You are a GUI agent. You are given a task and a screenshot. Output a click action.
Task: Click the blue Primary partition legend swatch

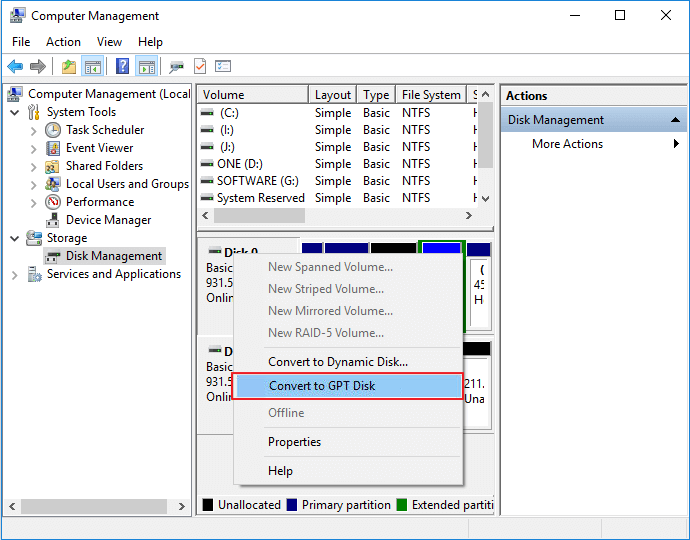(292, 505)
